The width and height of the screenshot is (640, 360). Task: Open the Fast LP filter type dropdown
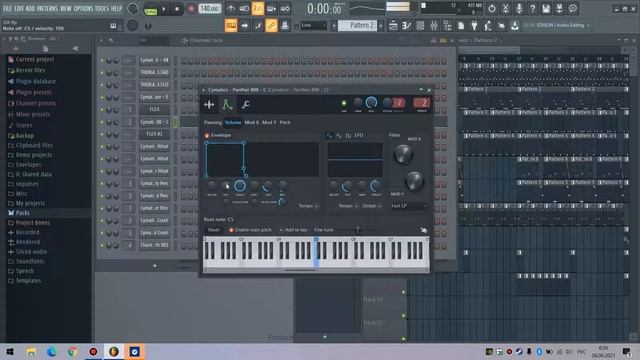409,206
